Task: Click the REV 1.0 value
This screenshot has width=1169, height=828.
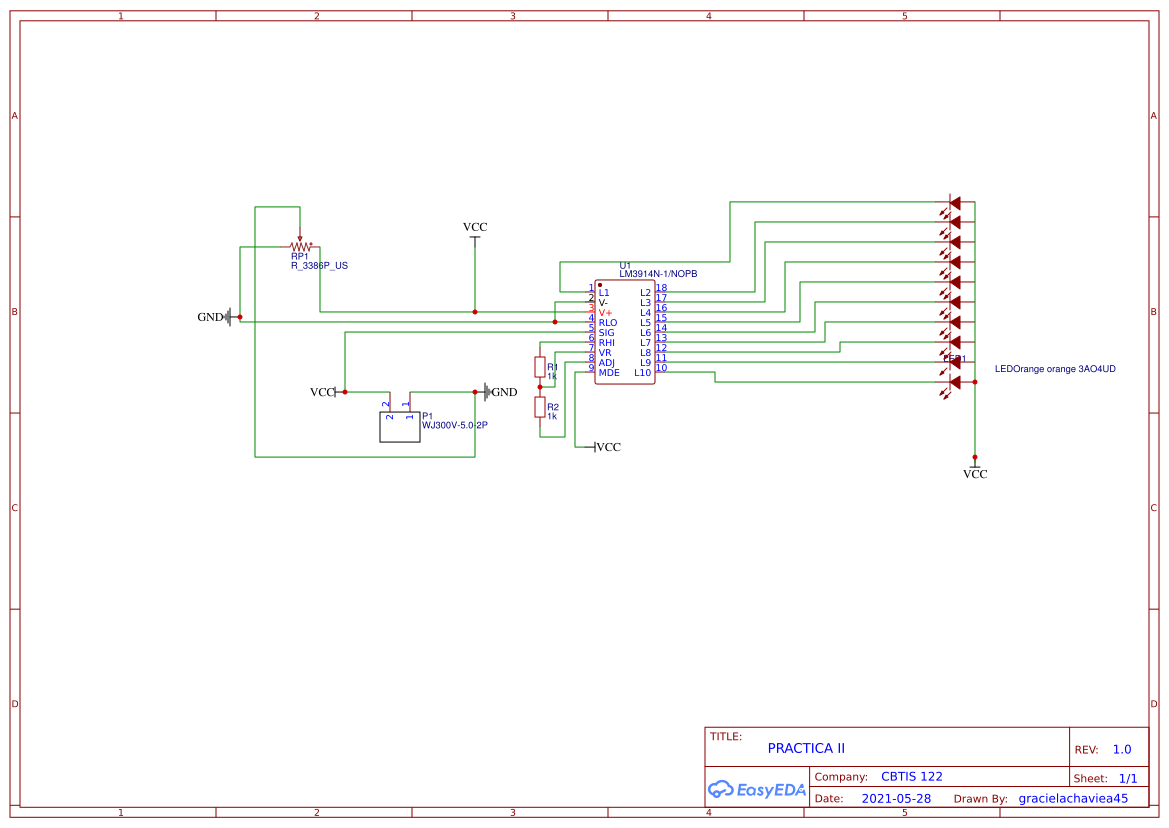Action: (1120, 749)
